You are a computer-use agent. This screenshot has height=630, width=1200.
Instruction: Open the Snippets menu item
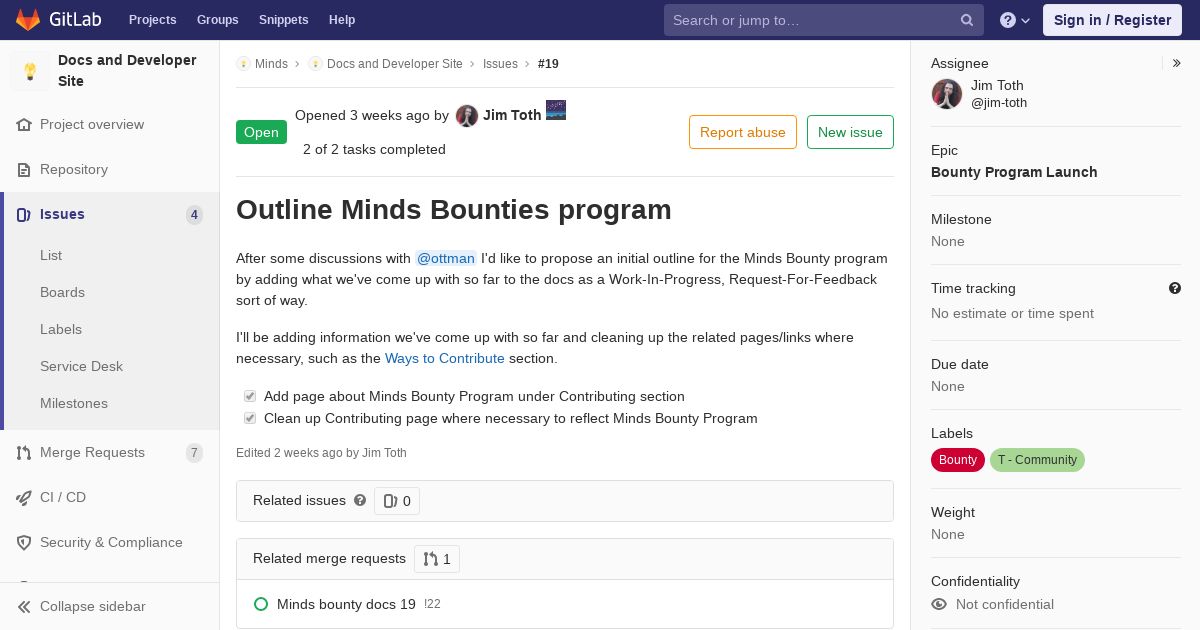[x=284, y=20]
